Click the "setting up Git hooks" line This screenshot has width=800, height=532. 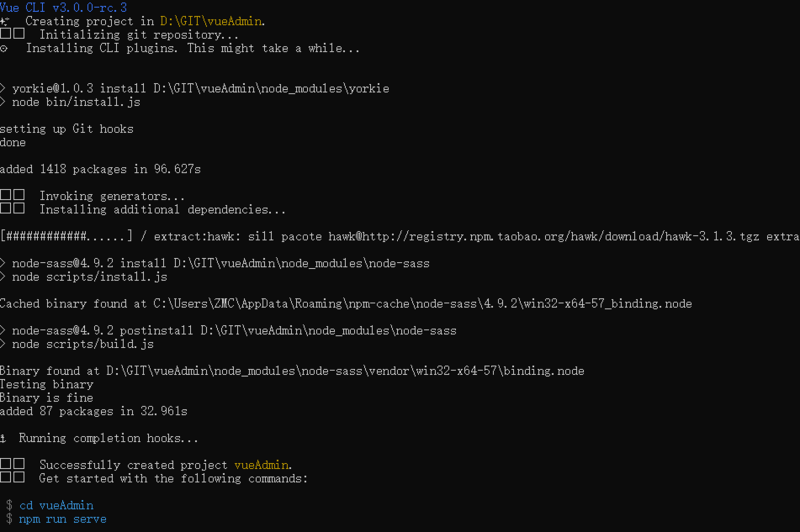66,129
